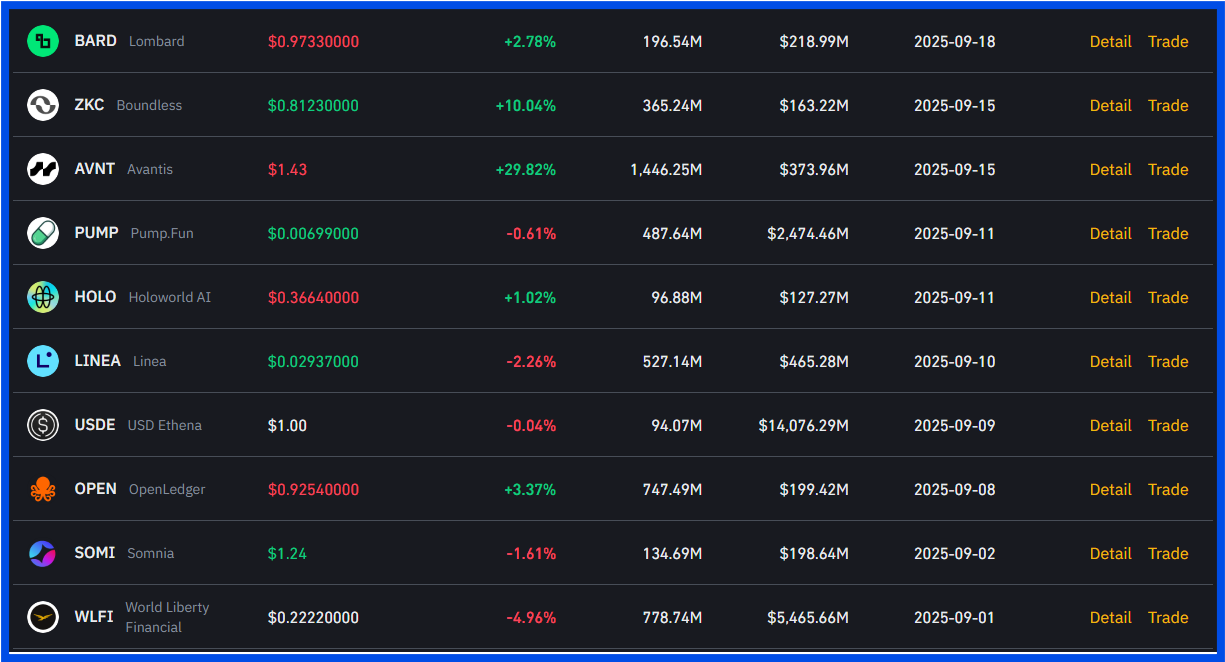Select the WLFI ticker text
This screenshot has height=662, width=1225.
coord(94,617)
